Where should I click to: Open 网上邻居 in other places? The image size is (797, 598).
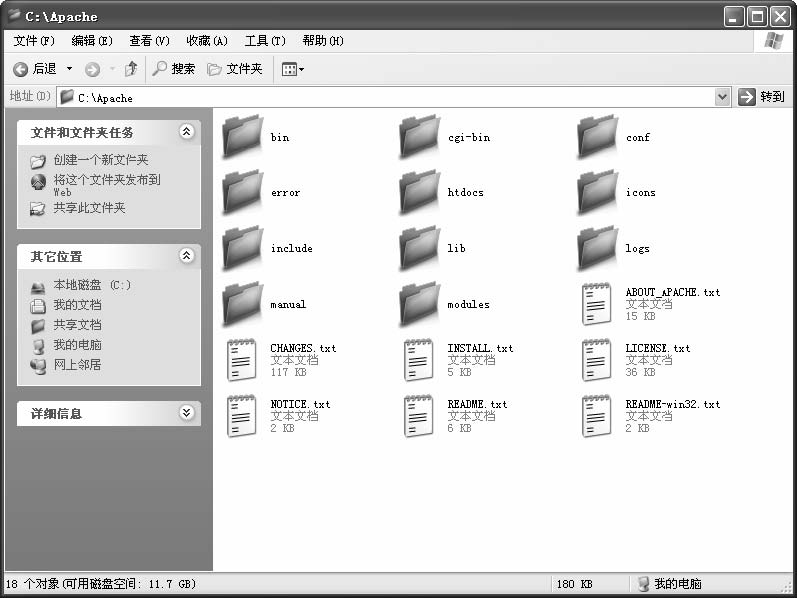coord(77,365)
